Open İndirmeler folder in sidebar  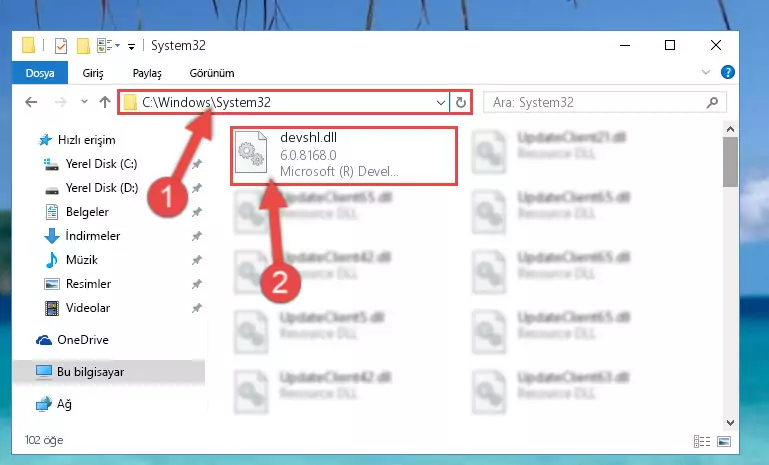(x=82, y=236)
